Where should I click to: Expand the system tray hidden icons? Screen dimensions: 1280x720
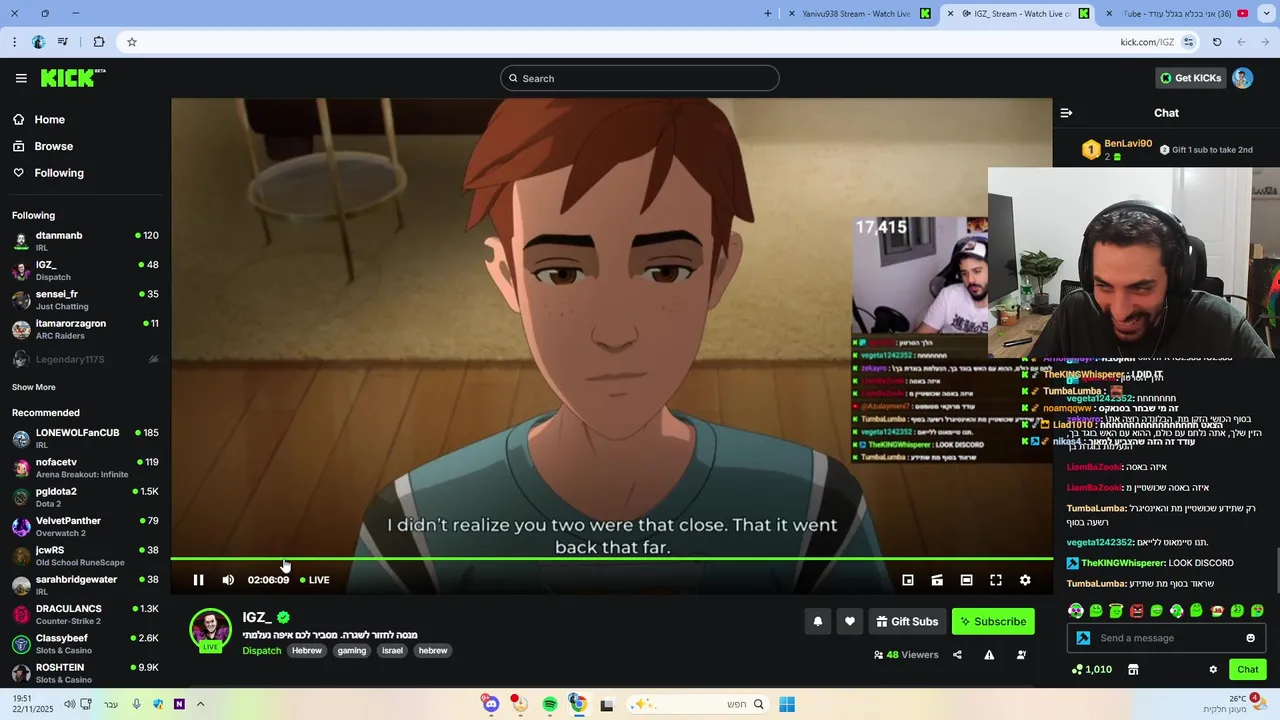pos(200,704)
